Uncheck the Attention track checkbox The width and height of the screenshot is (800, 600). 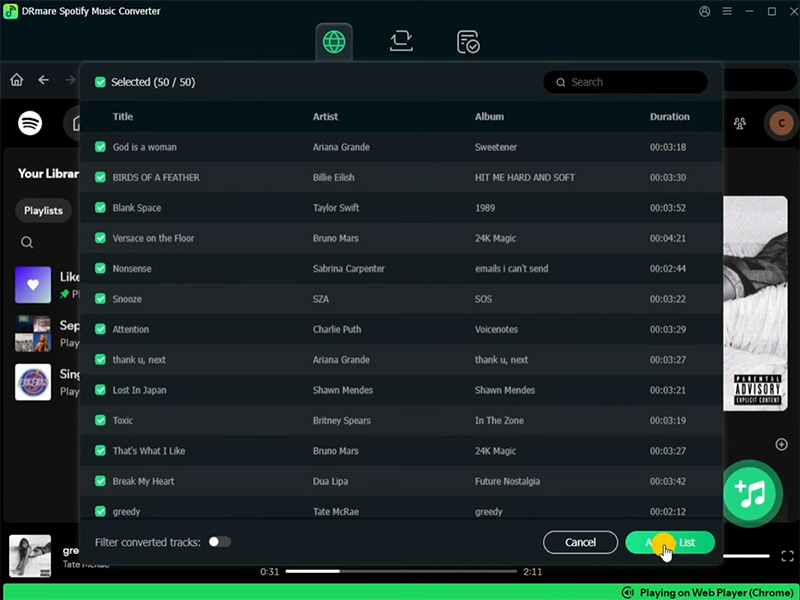click(x=100, y=329)
